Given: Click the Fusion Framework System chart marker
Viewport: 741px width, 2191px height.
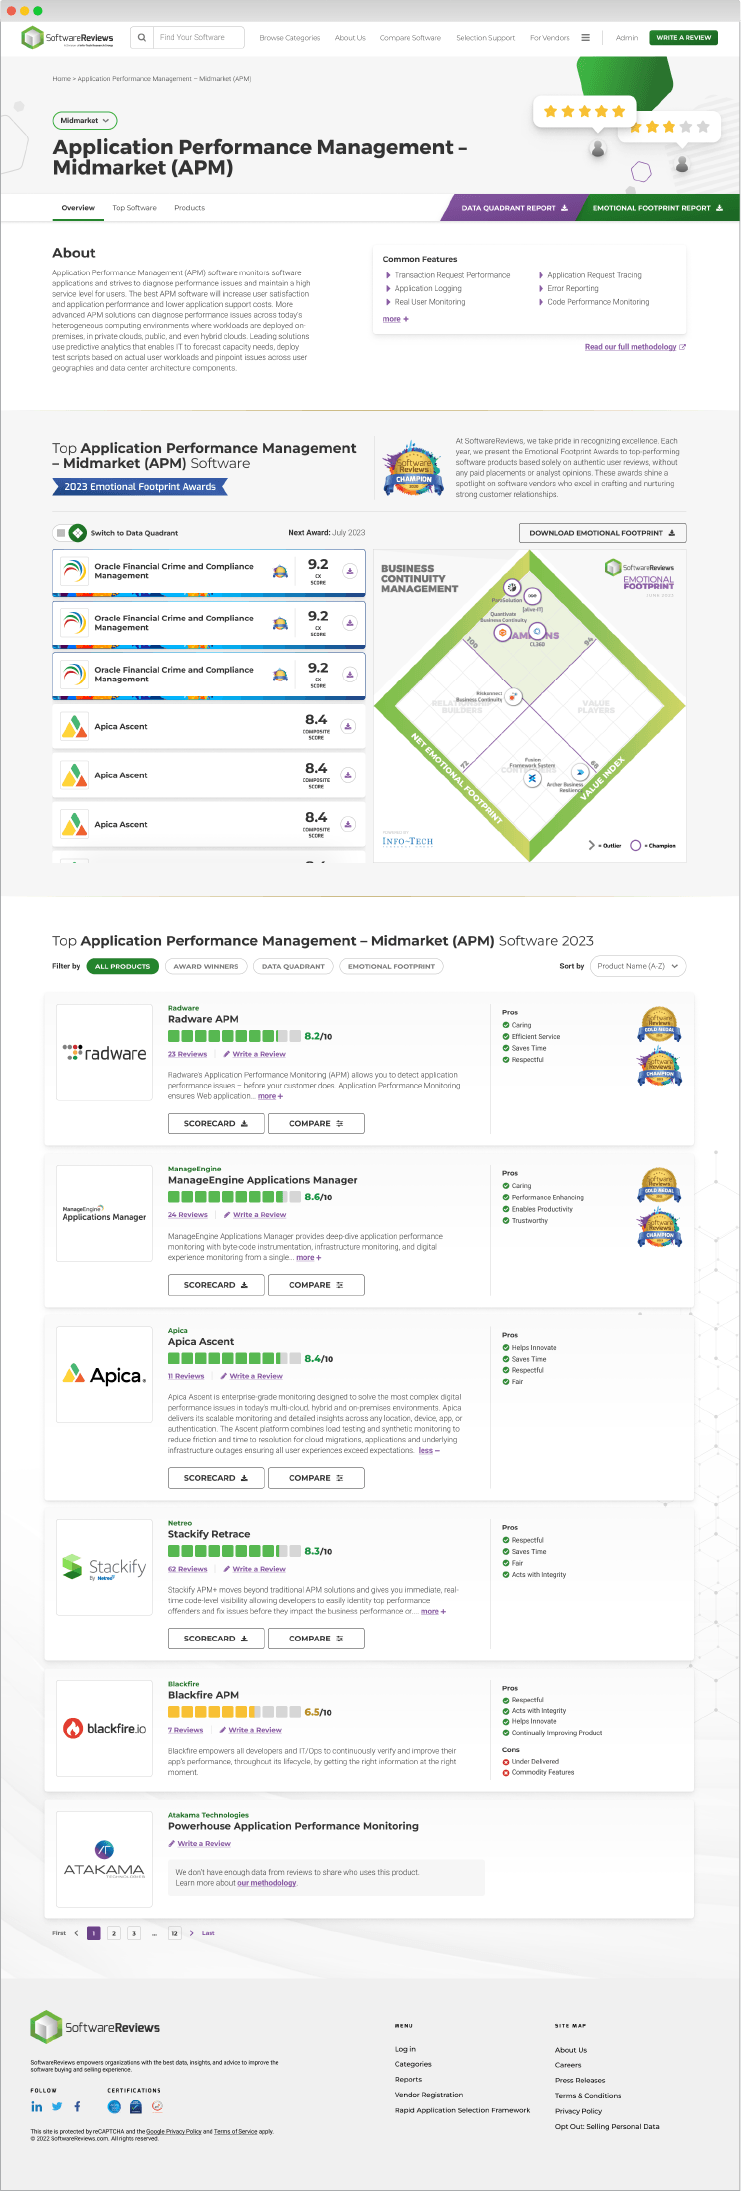Looking at the screenshot, I should (533, 777).
